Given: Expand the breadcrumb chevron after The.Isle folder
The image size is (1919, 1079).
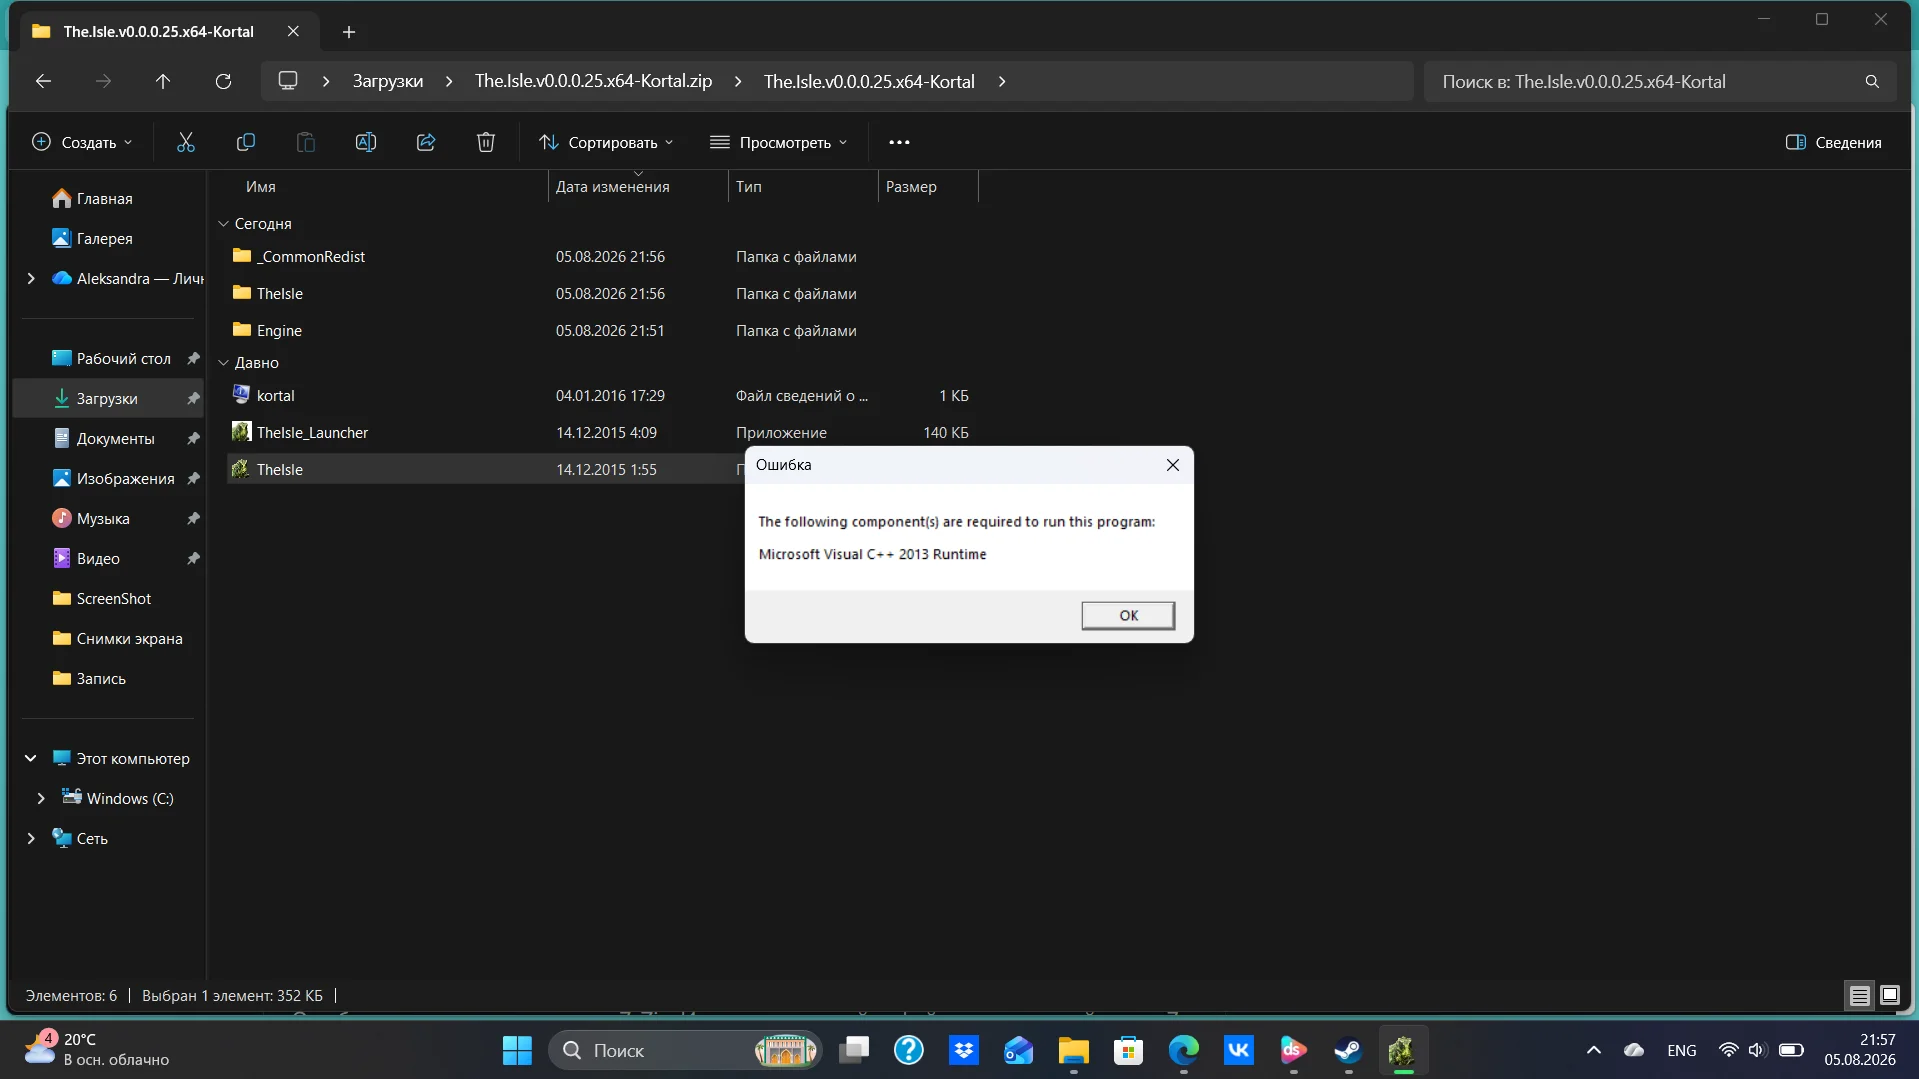Looking at the screenshot, I should click(x=1002, y=81).
